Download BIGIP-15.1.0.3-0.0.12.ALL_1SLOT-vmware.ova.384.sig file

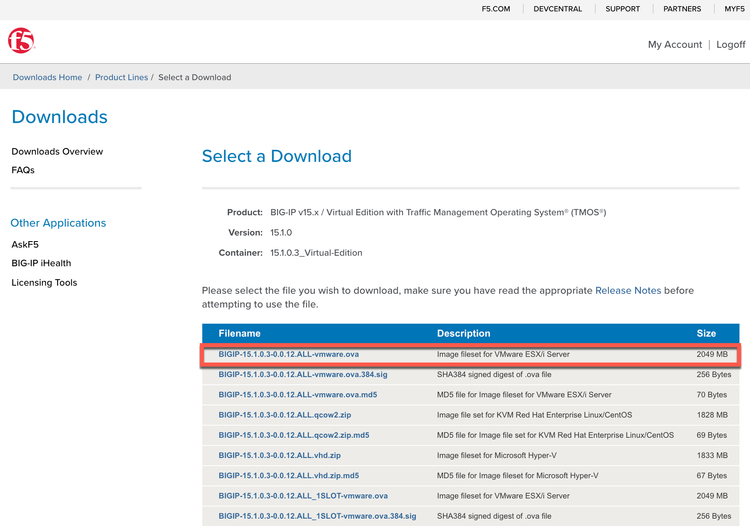pos(317,516)
